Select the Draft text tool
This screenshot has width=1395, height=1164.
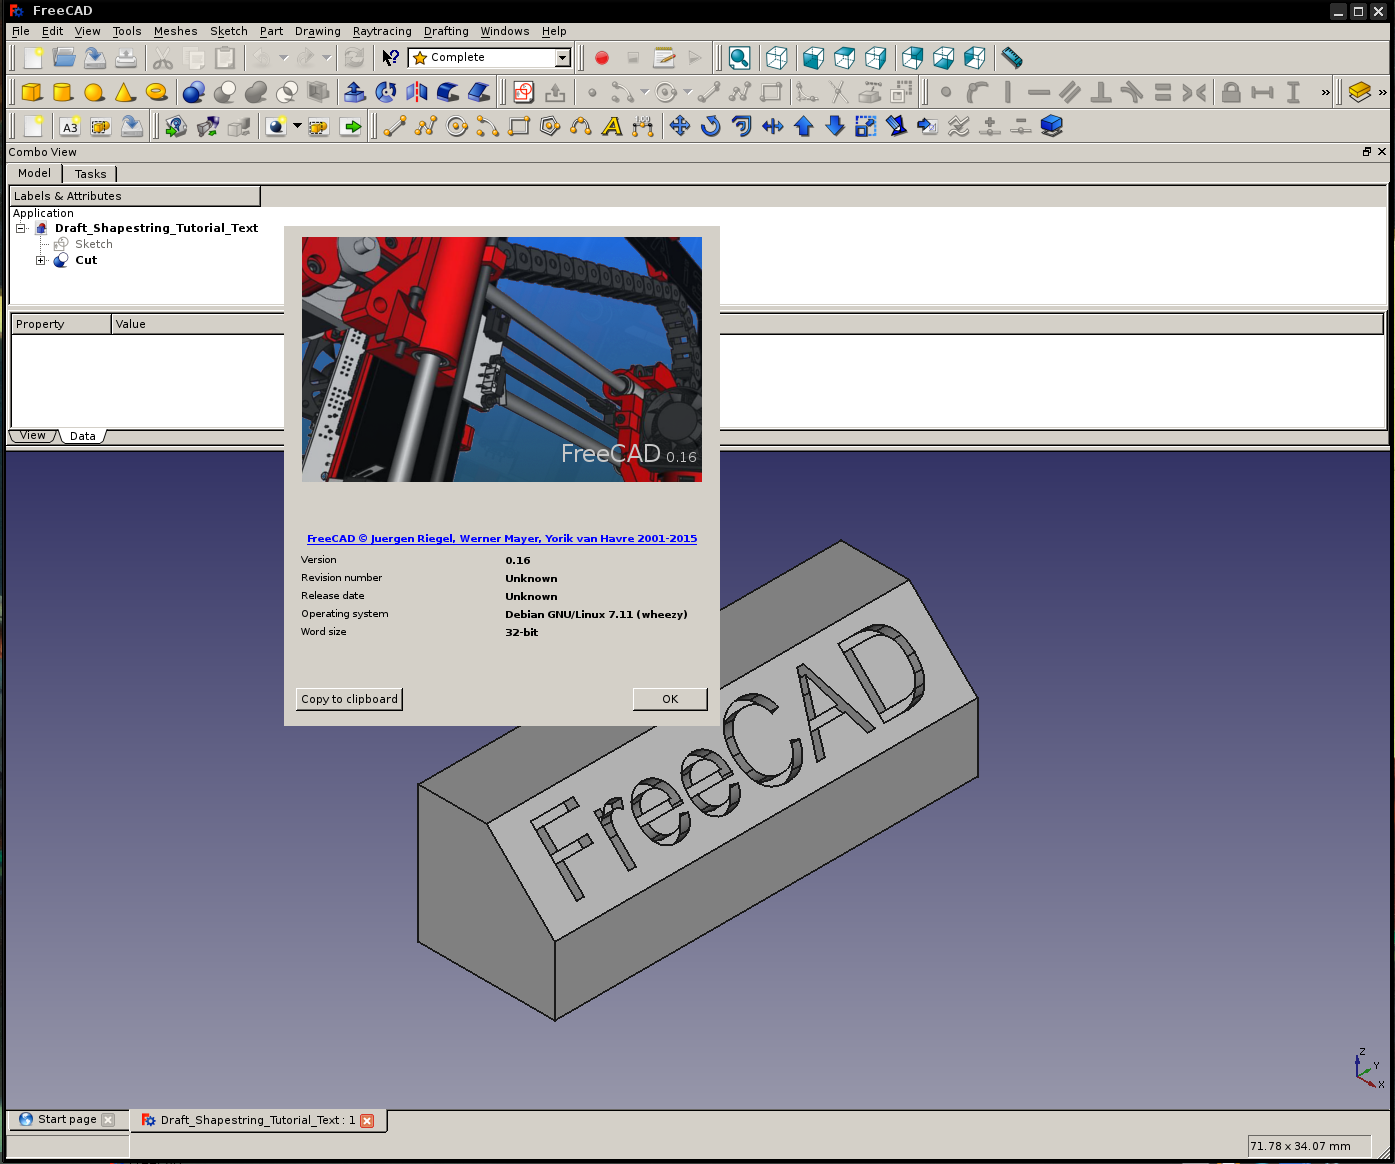[612, 127]
